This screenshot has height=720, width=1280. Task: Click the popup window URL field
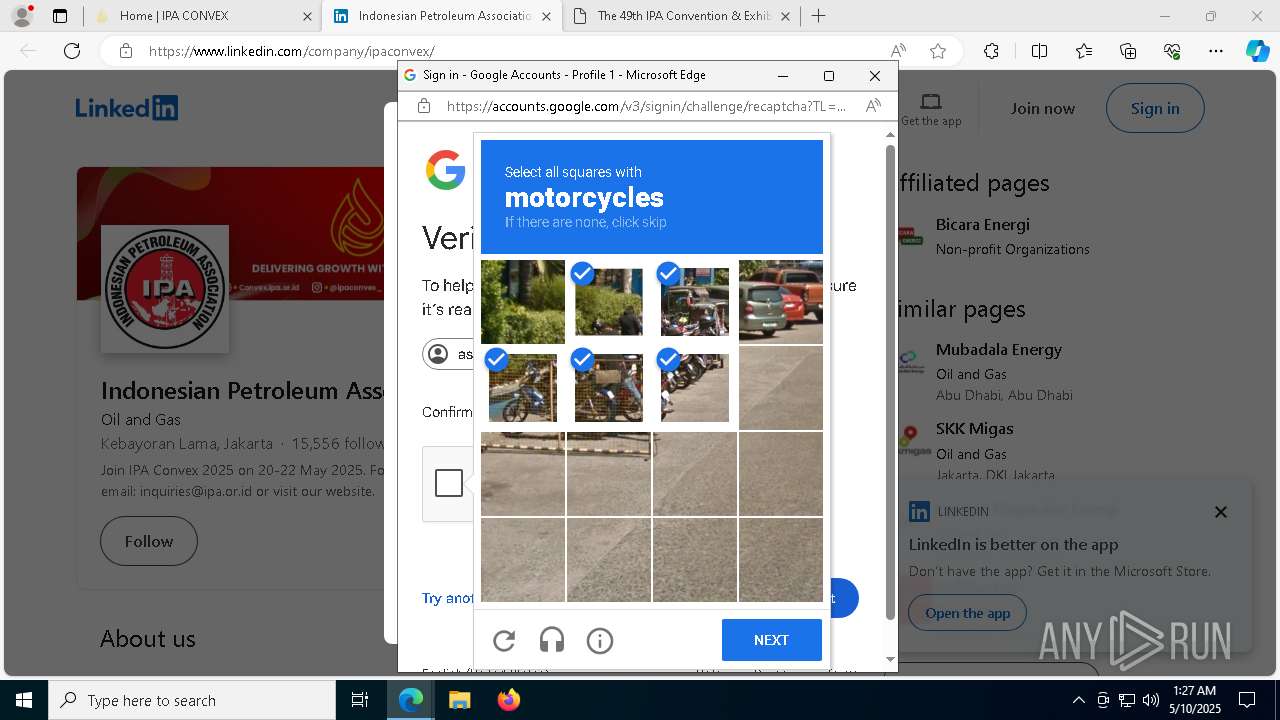[x=646, y=106]
